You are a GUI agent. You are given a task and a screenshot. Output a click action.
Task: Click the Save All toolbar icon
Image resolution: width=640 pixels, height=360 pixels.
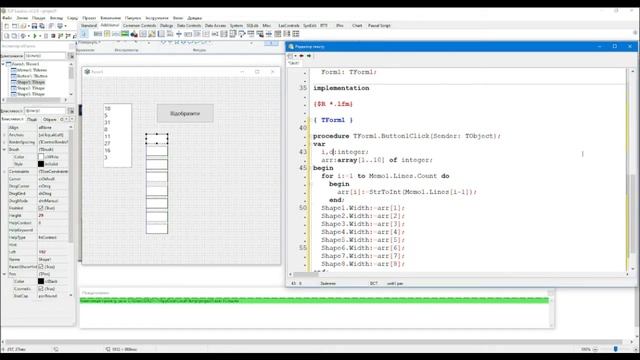point(42,26)
